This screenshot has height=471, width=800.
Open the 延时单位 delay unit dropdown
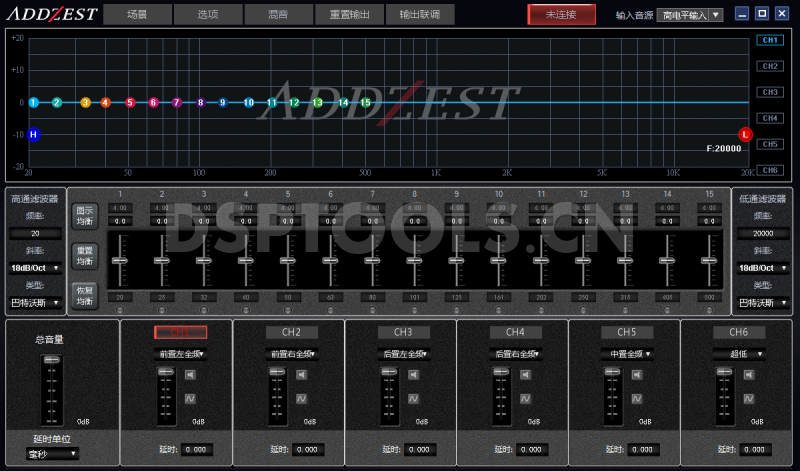click(52, 453)
